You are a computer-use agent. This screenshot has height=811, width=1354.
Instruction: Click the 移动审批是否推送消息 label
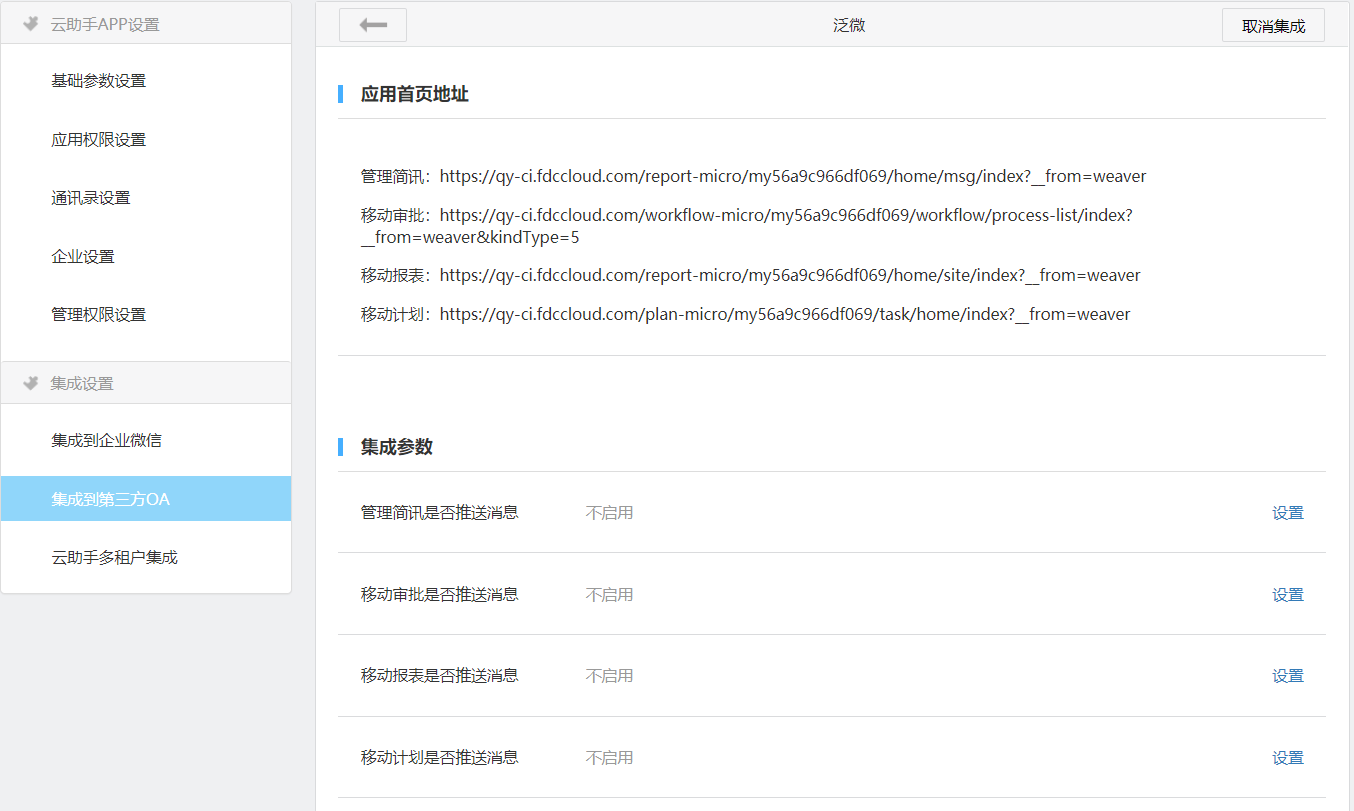coord(440,595)
